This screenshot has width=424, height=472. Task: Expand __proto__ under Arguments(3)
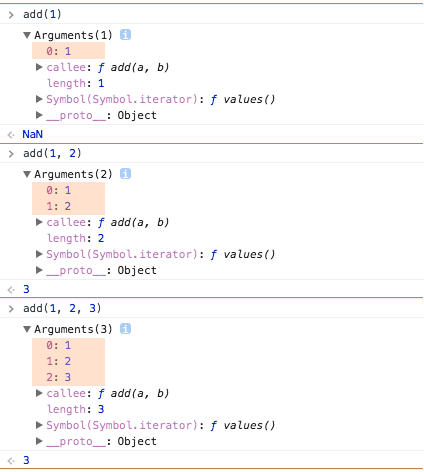pyautogui.click(x=39, y=441)
